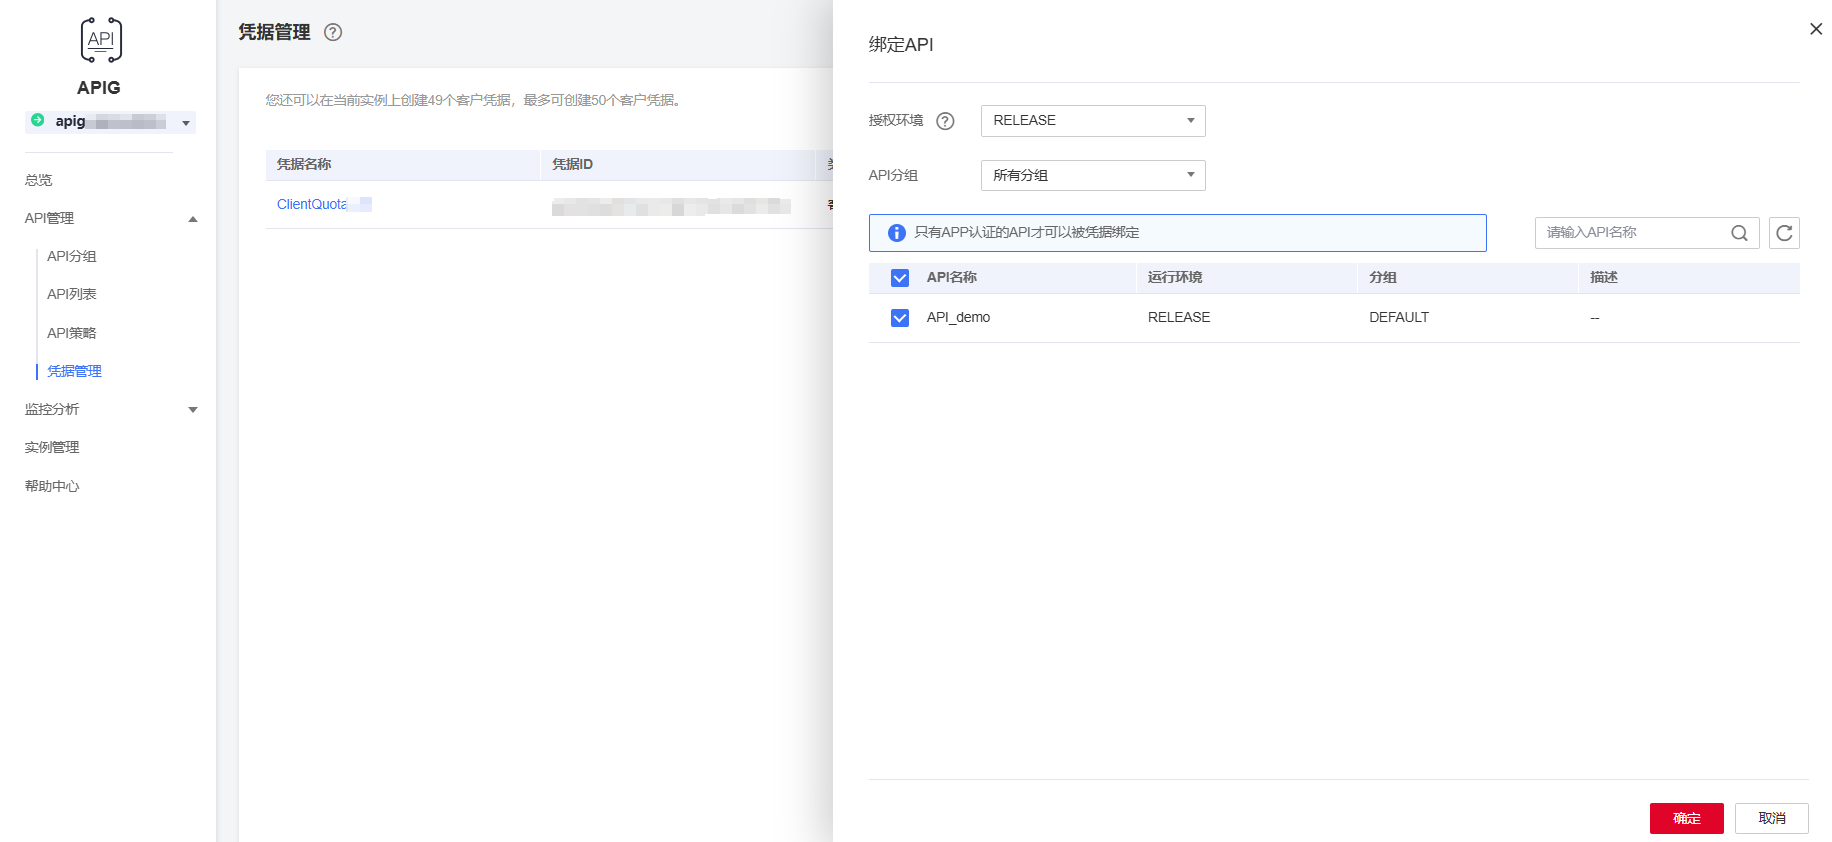
Task: Toggle select-all checkbox in API名称 header
Action: click(900, 278)
